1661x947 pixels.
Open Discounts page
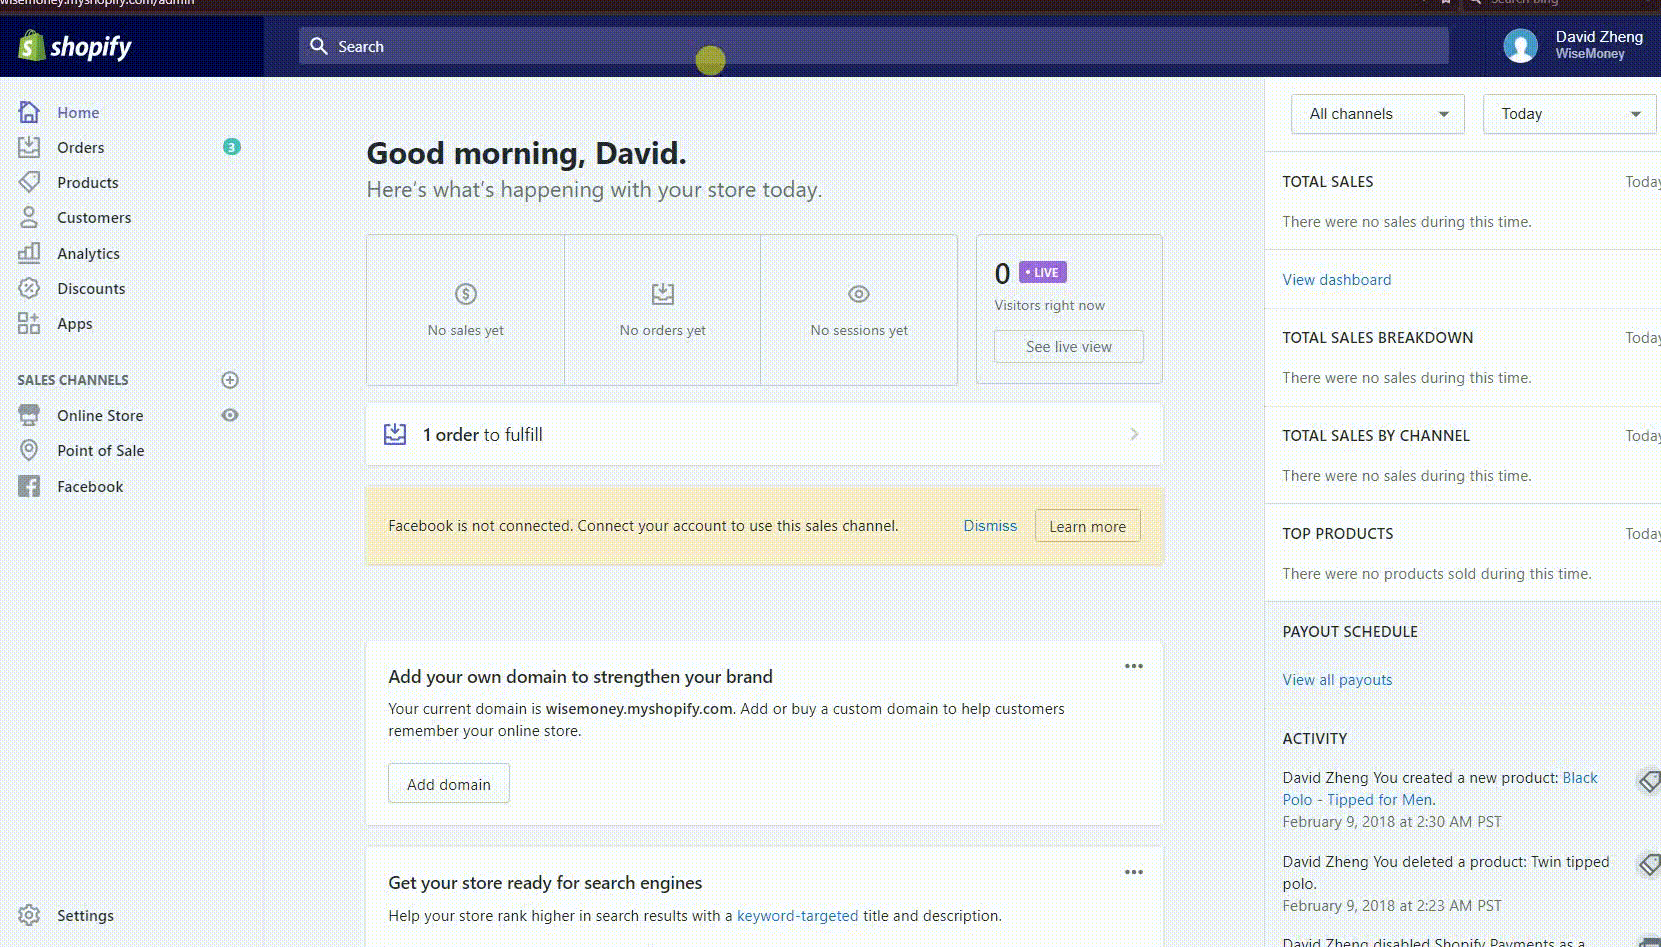point(91,288)
